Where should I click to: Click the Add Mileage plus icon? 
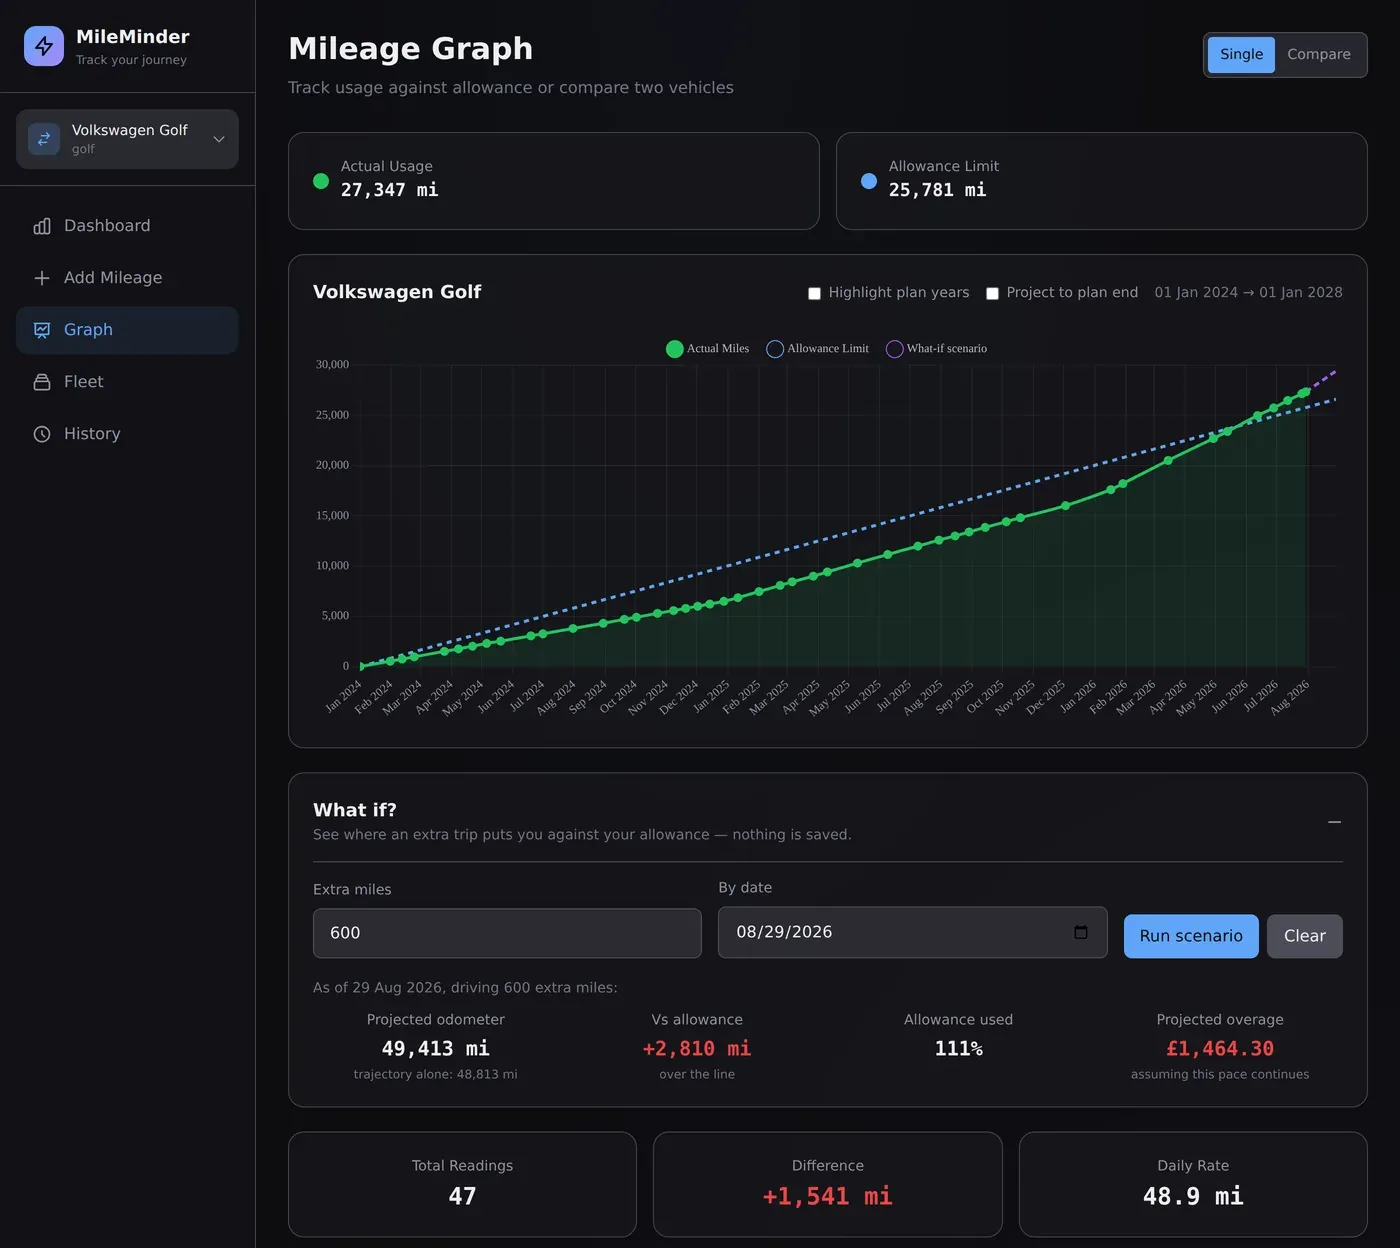pos(42,278)
